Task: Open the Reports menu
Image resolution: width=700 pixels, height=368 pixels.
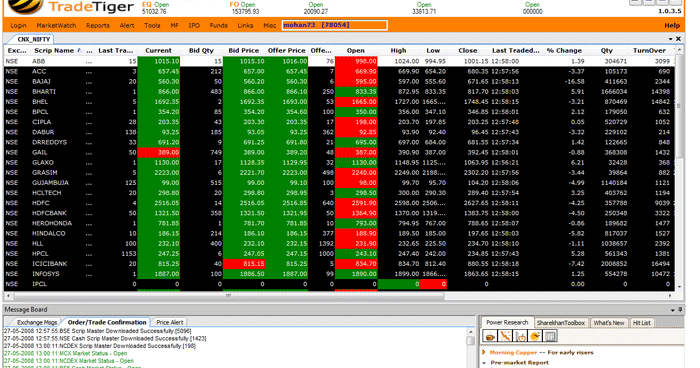Action: [98, 25]
